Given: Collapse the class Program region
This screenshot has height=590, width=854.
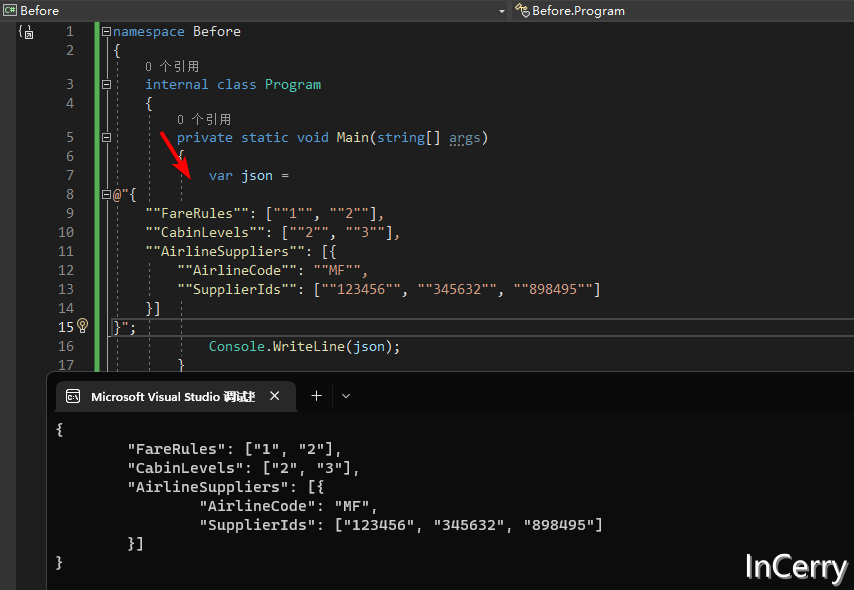Looking at the screenshot, I should click(106, 84).
